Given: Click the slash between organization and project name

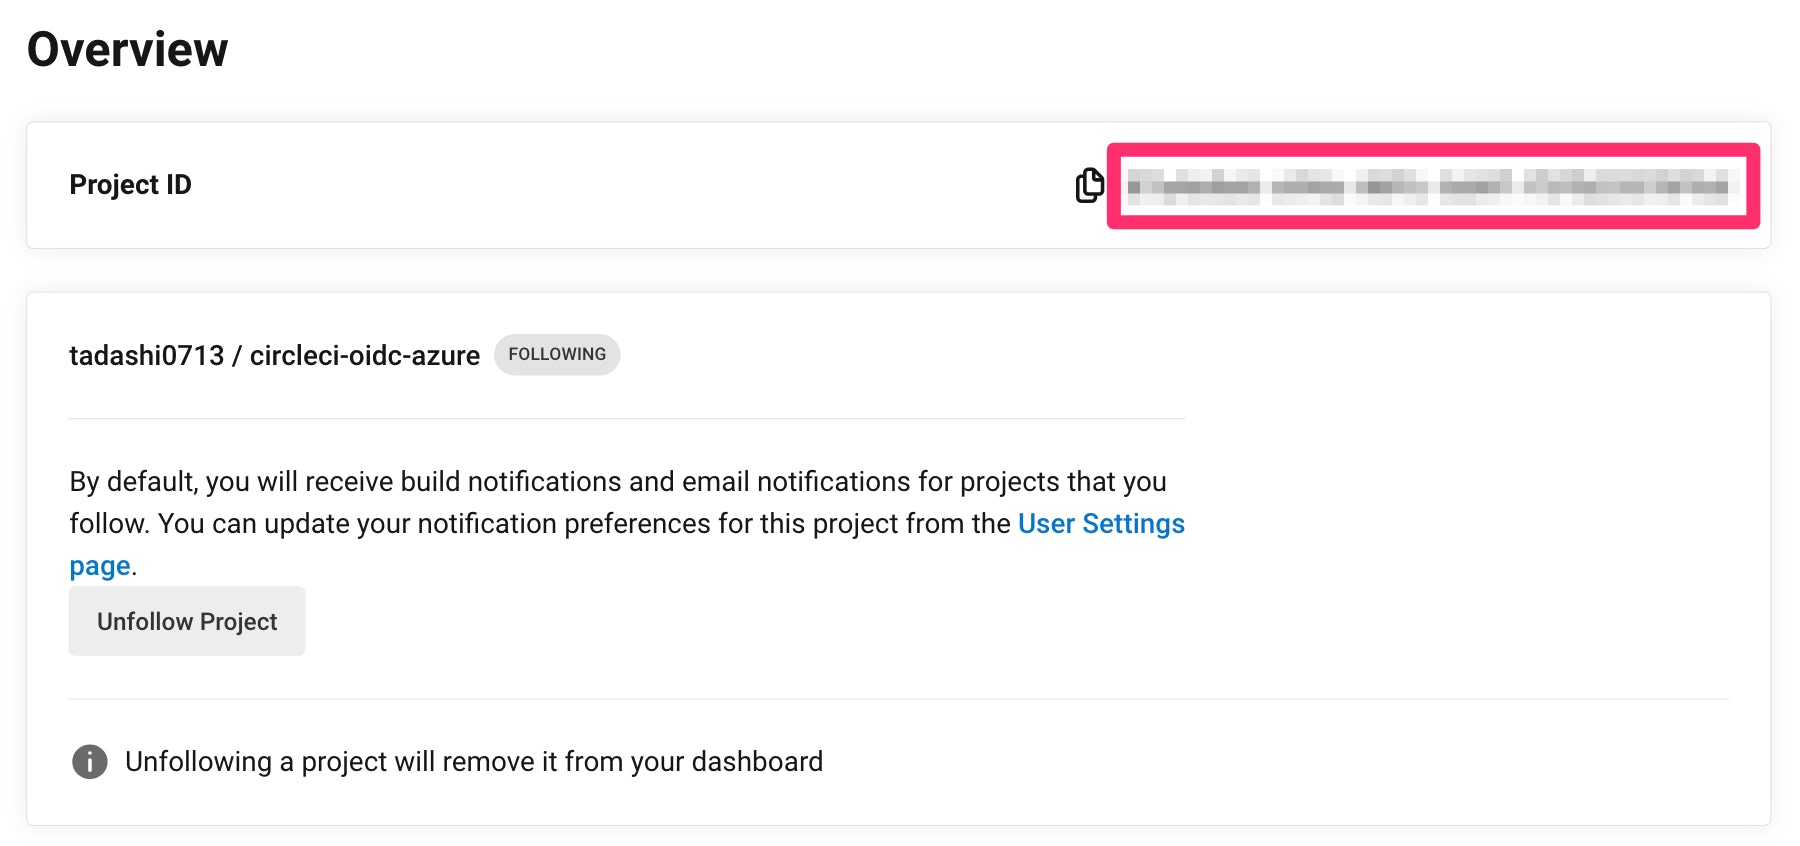Looking at the screenshot, I should point(237,356).
